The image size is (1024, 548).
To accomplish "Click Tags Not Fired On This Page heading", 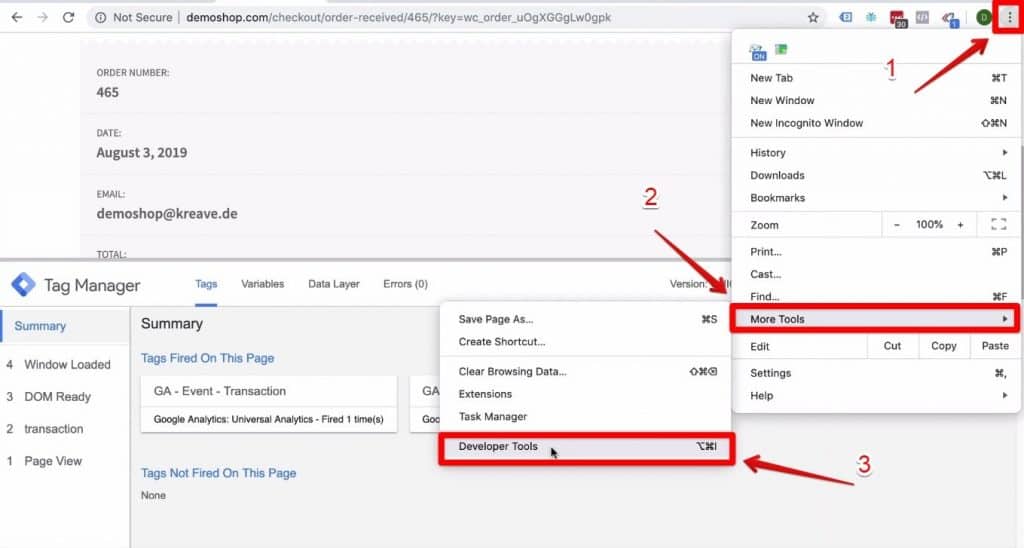I will pos(219,474).
